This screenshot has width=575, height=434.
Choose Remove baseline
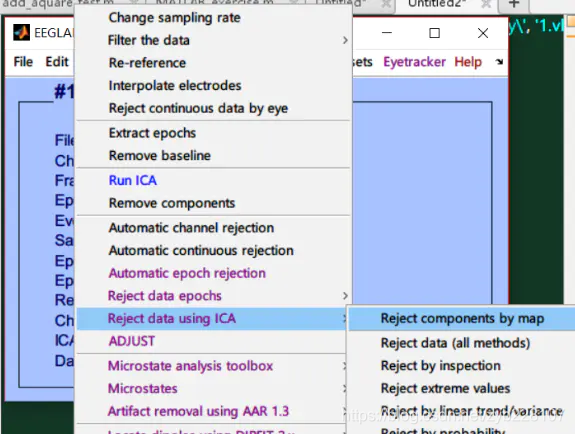(x=213, y=156)
